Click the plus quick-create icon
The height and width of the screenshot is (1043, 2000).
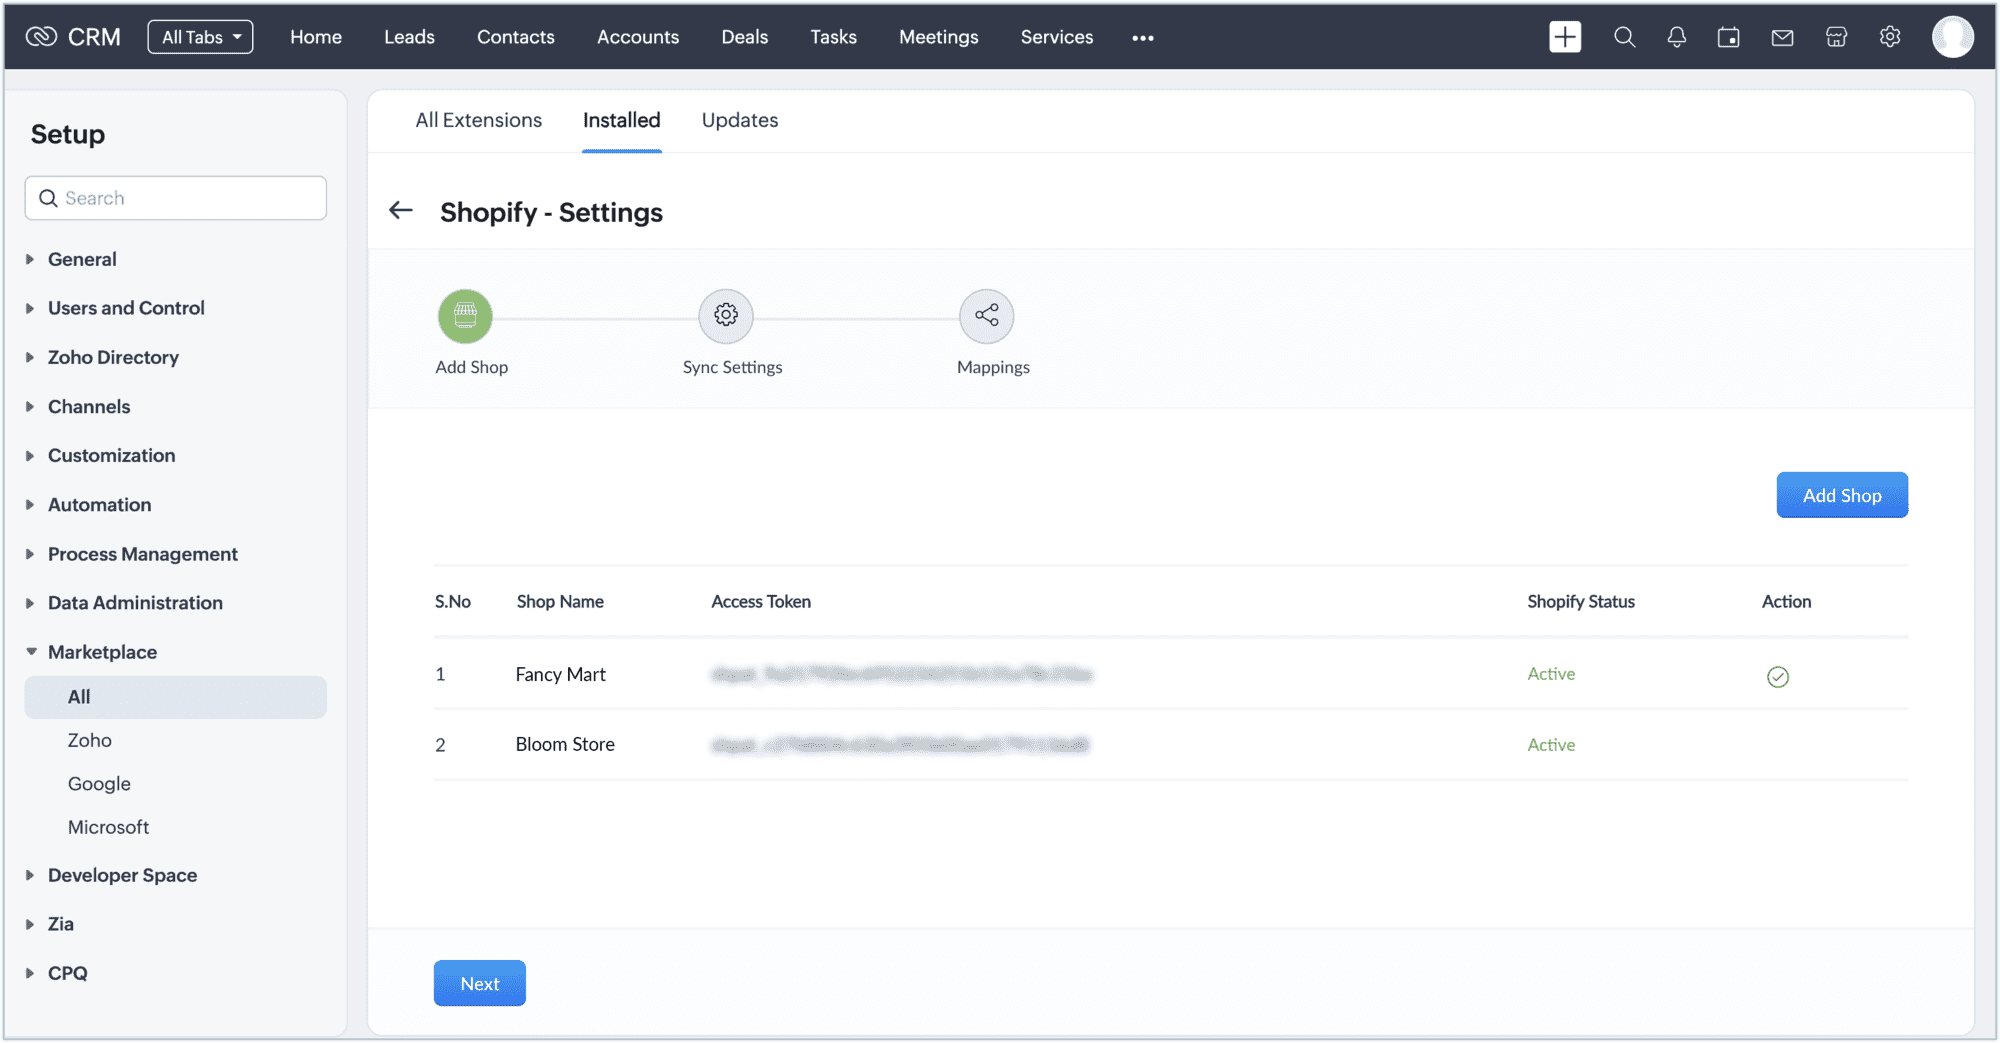pyautogui.click(x=1565, y=37)
